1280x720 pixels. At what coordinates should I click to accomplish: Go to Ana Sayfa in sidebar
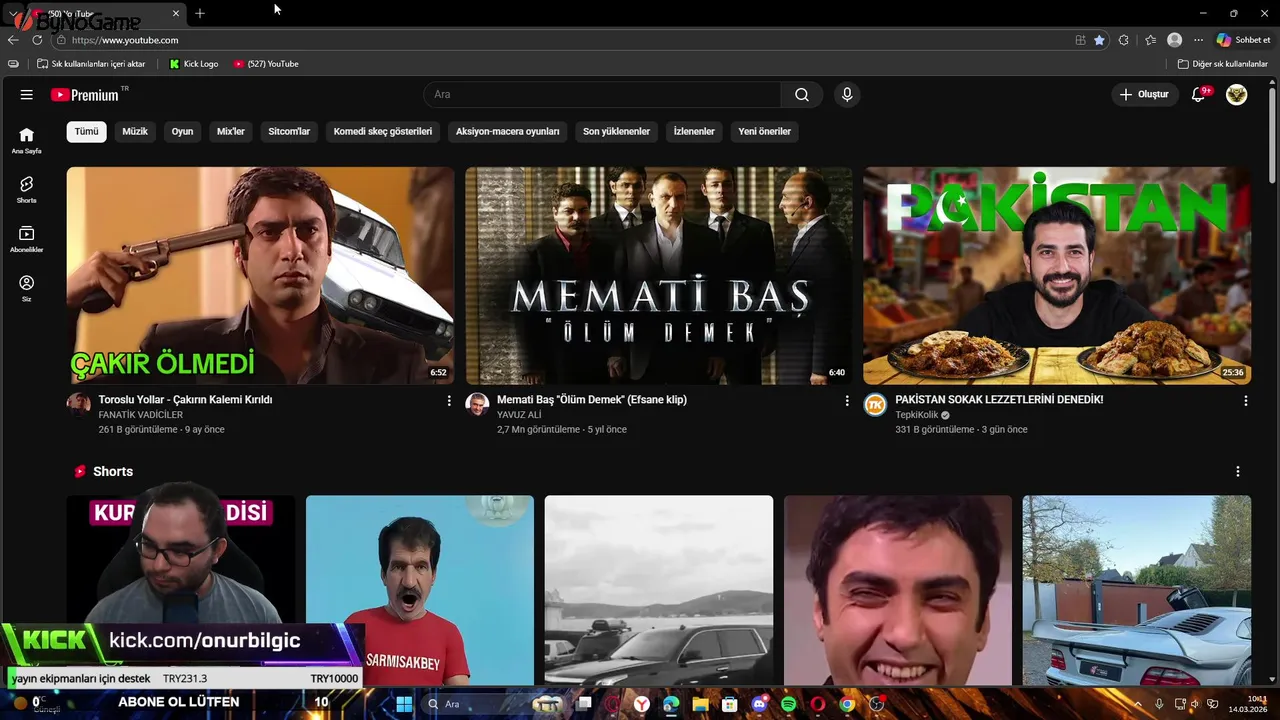click(26, 140)
